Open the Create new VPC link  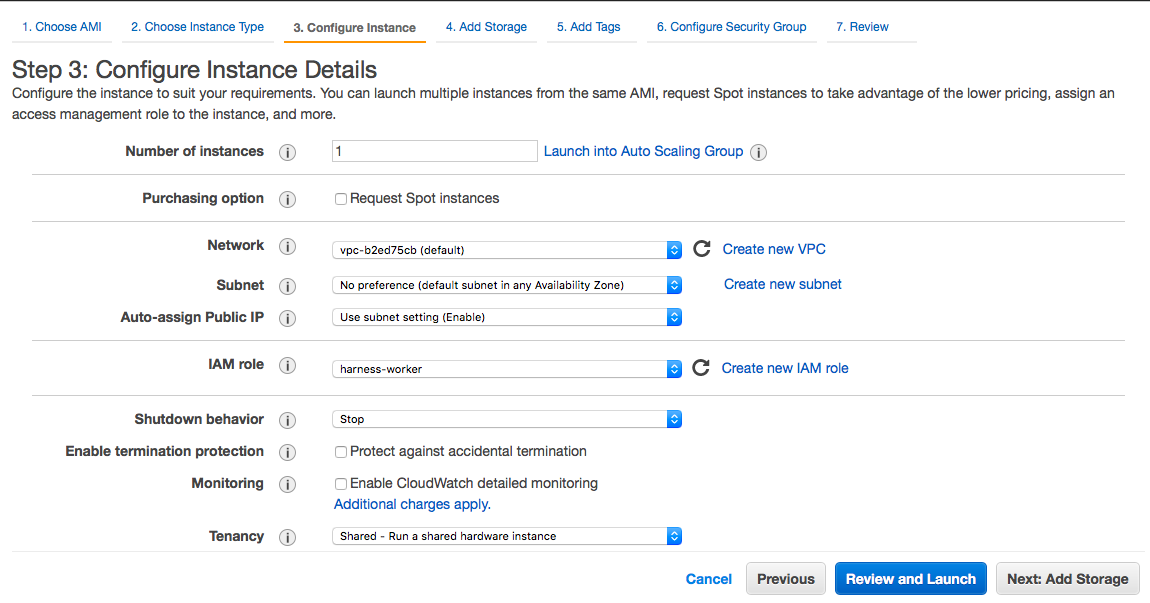(774, 249)
